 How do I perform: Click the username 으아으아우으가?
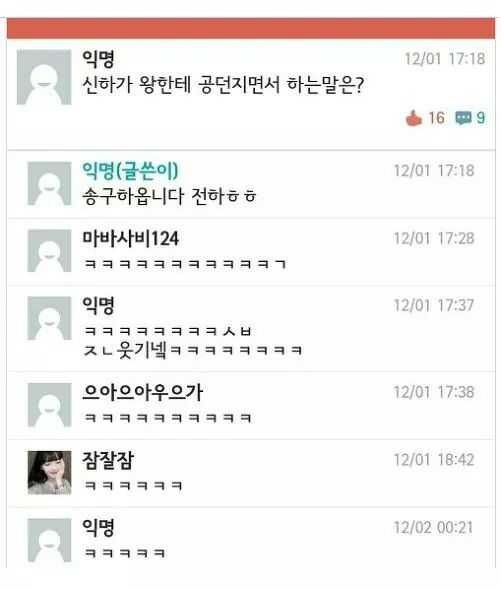(143, 392)
